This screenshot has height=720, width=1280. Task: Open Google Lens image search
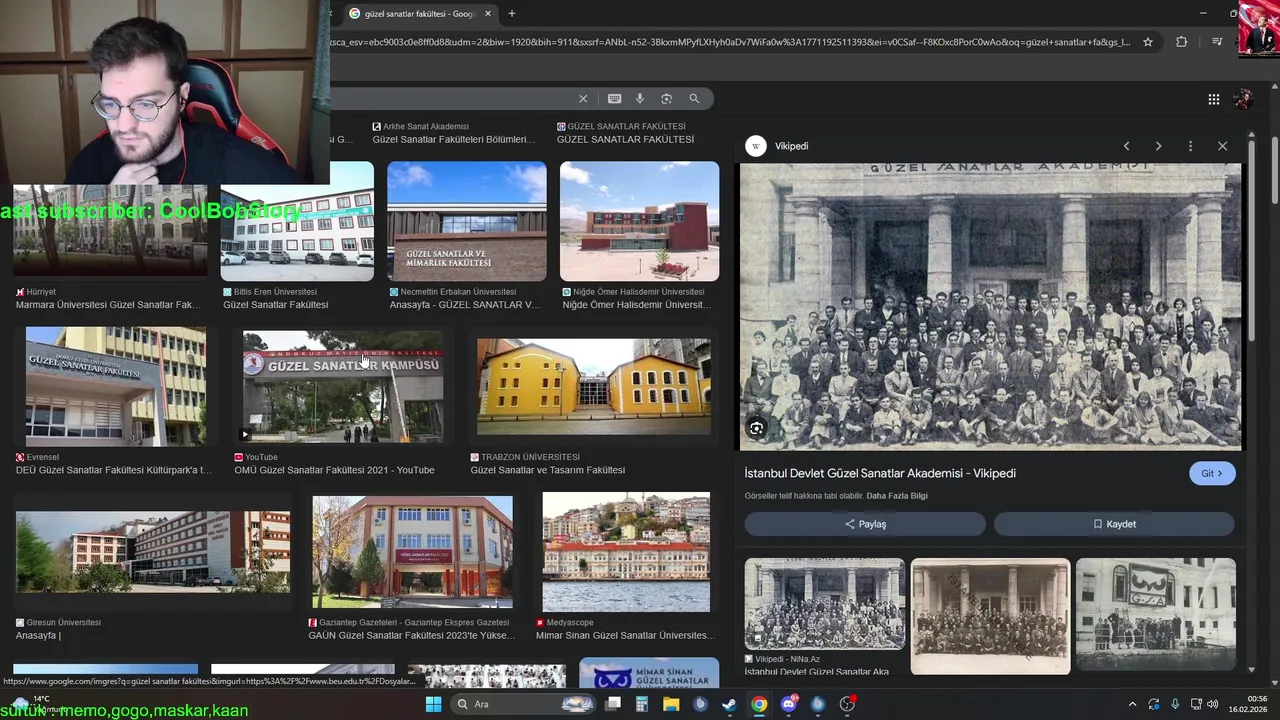pyautogui.click(x=666, y=98)
